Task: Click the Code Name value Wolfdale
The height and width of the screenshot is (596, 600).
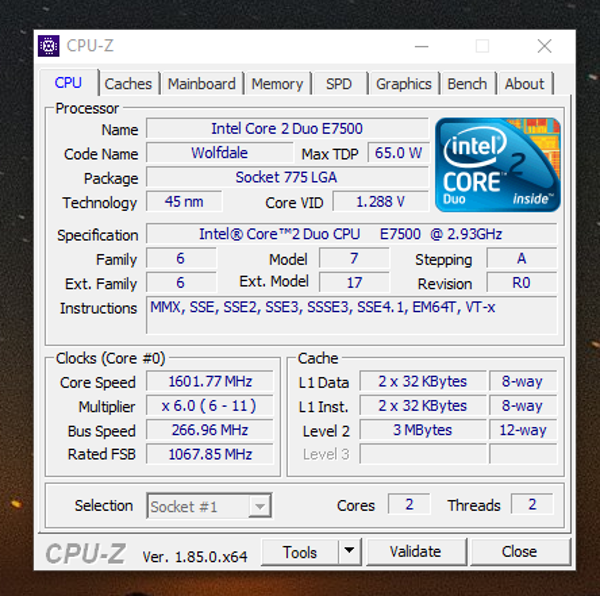Action: click(x=220, y=153)
